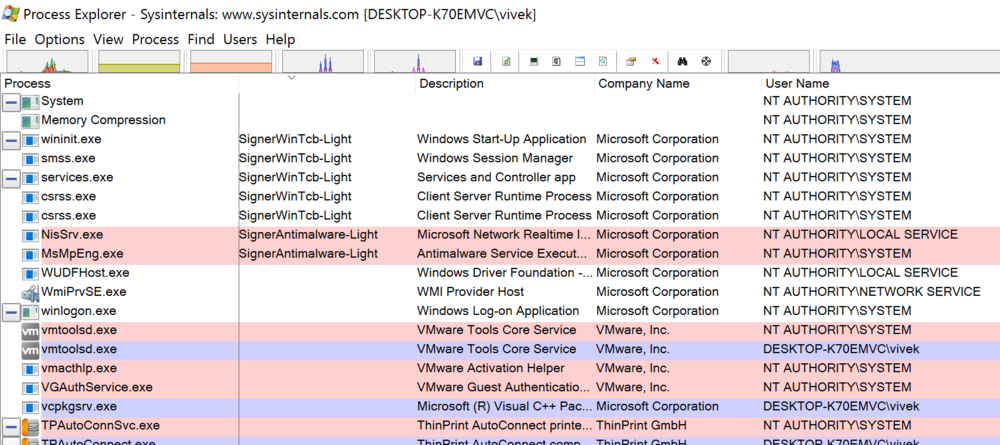Click the red X Kill Process icon

[x=655, y=61]
